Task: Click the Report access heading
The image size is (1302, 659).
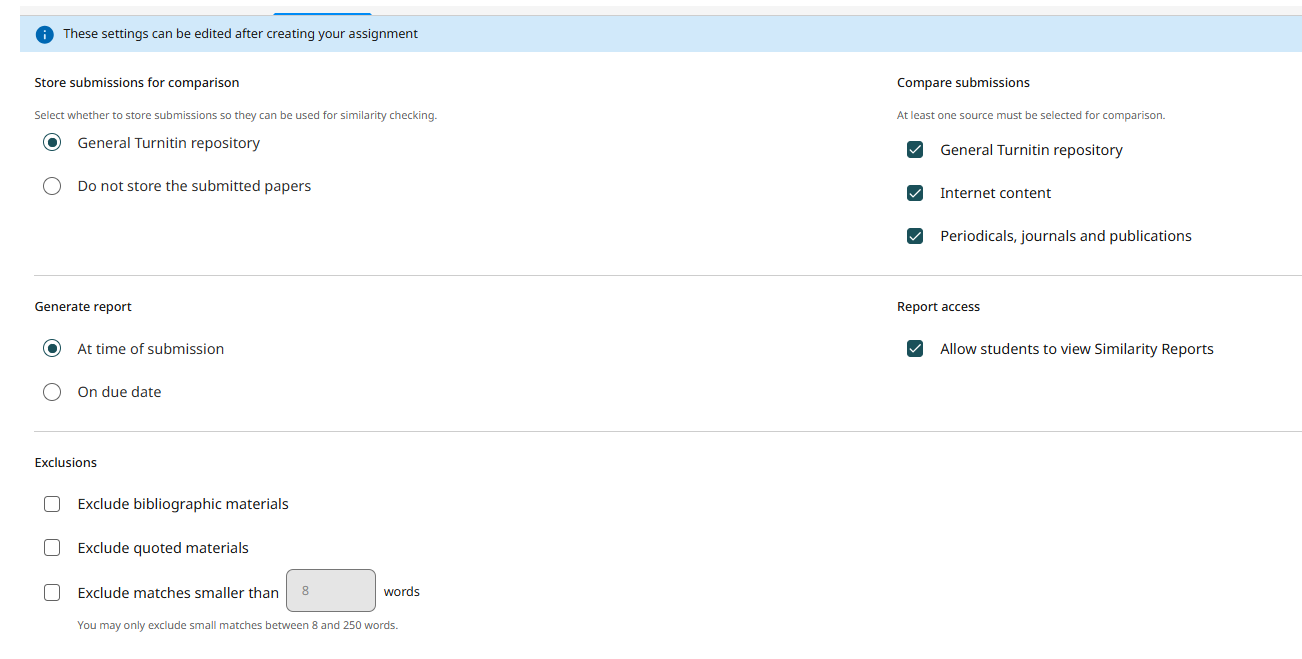Action: click(x=938, y=307)
